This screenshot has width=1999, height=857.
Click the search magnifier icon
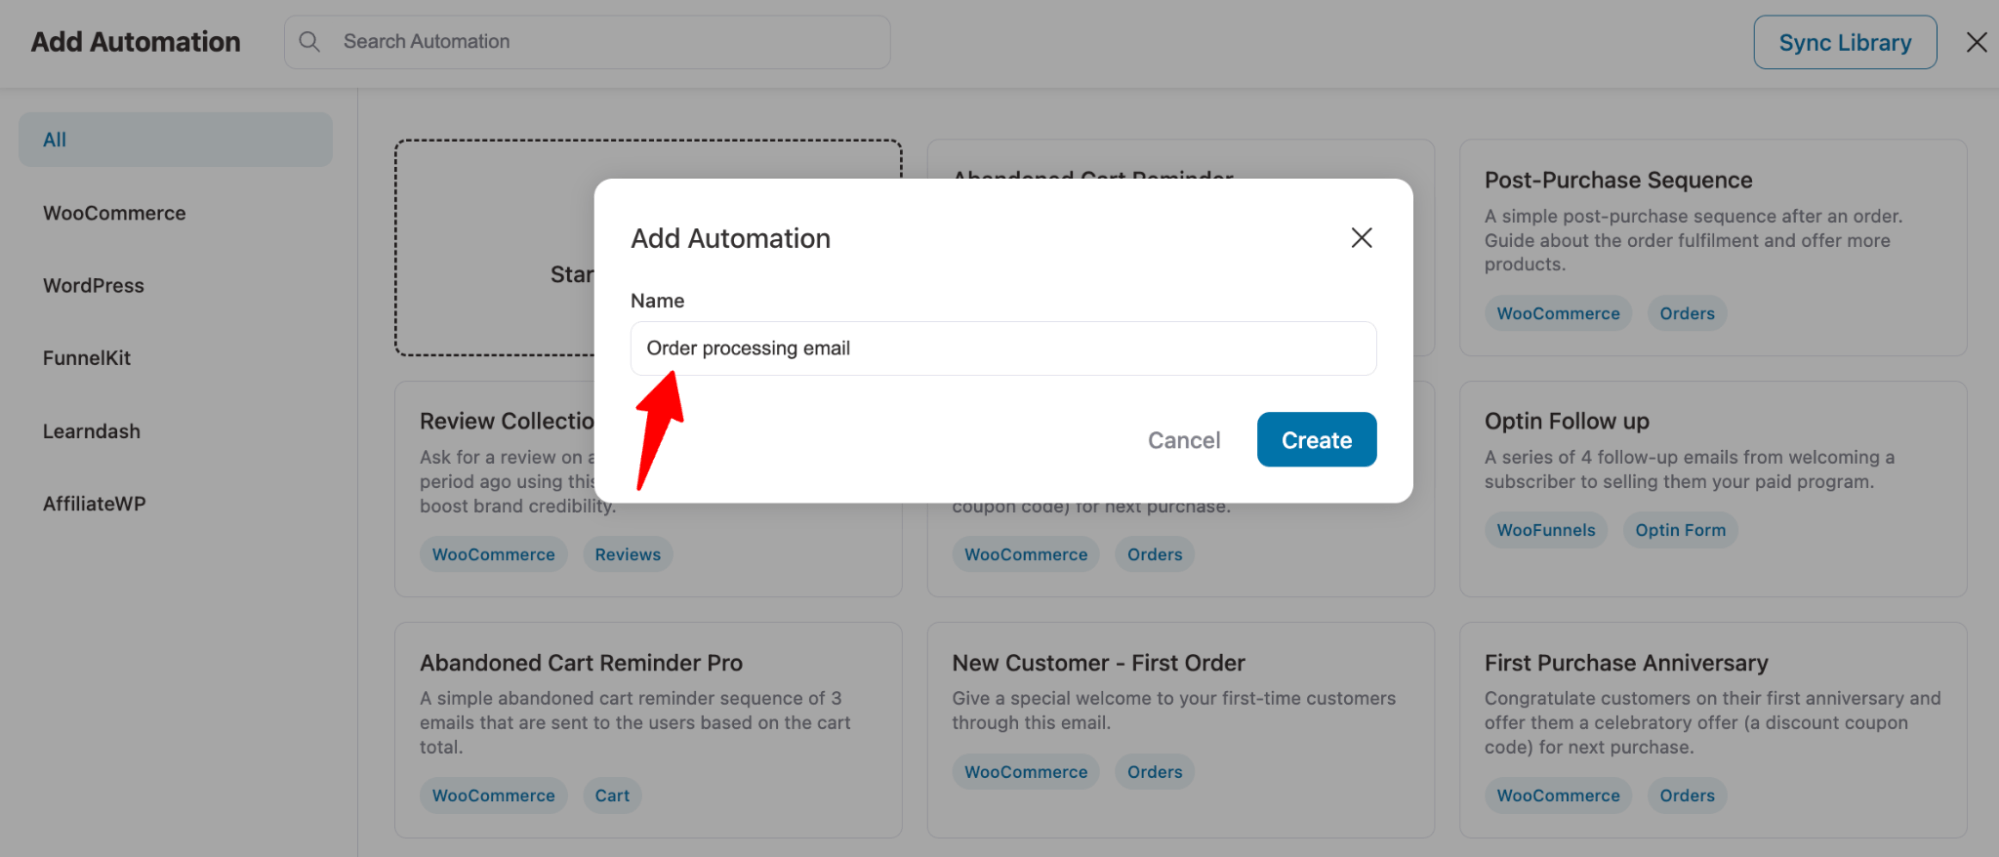point(310,41)
